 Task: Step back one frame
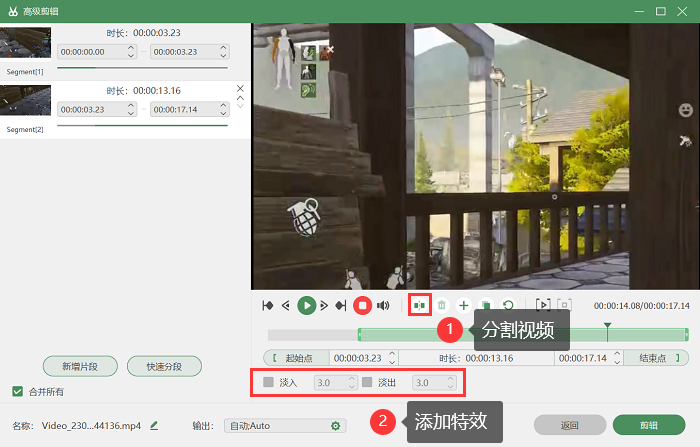tap(286, 305)
